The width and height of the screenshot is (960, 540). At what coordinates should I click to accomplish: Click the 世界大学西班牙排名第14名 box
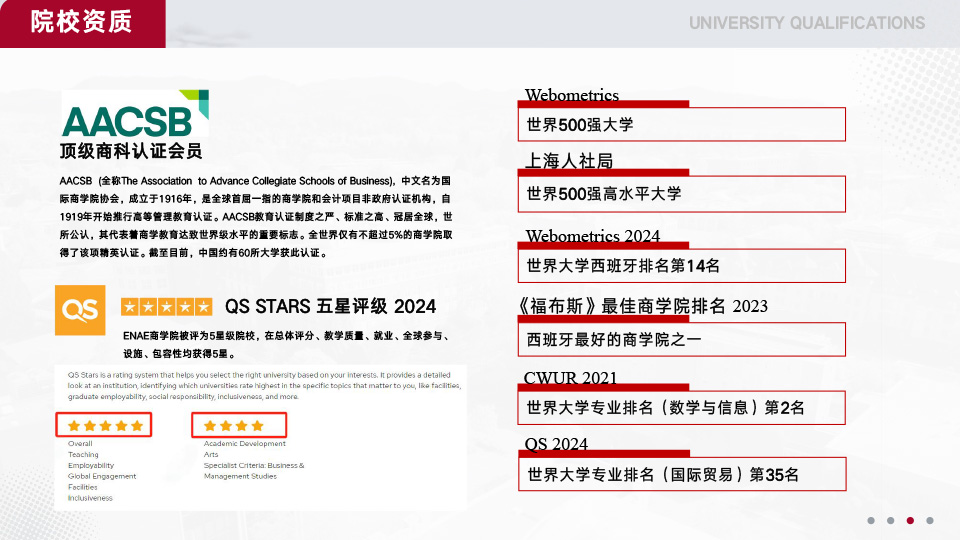coord(682,265)
